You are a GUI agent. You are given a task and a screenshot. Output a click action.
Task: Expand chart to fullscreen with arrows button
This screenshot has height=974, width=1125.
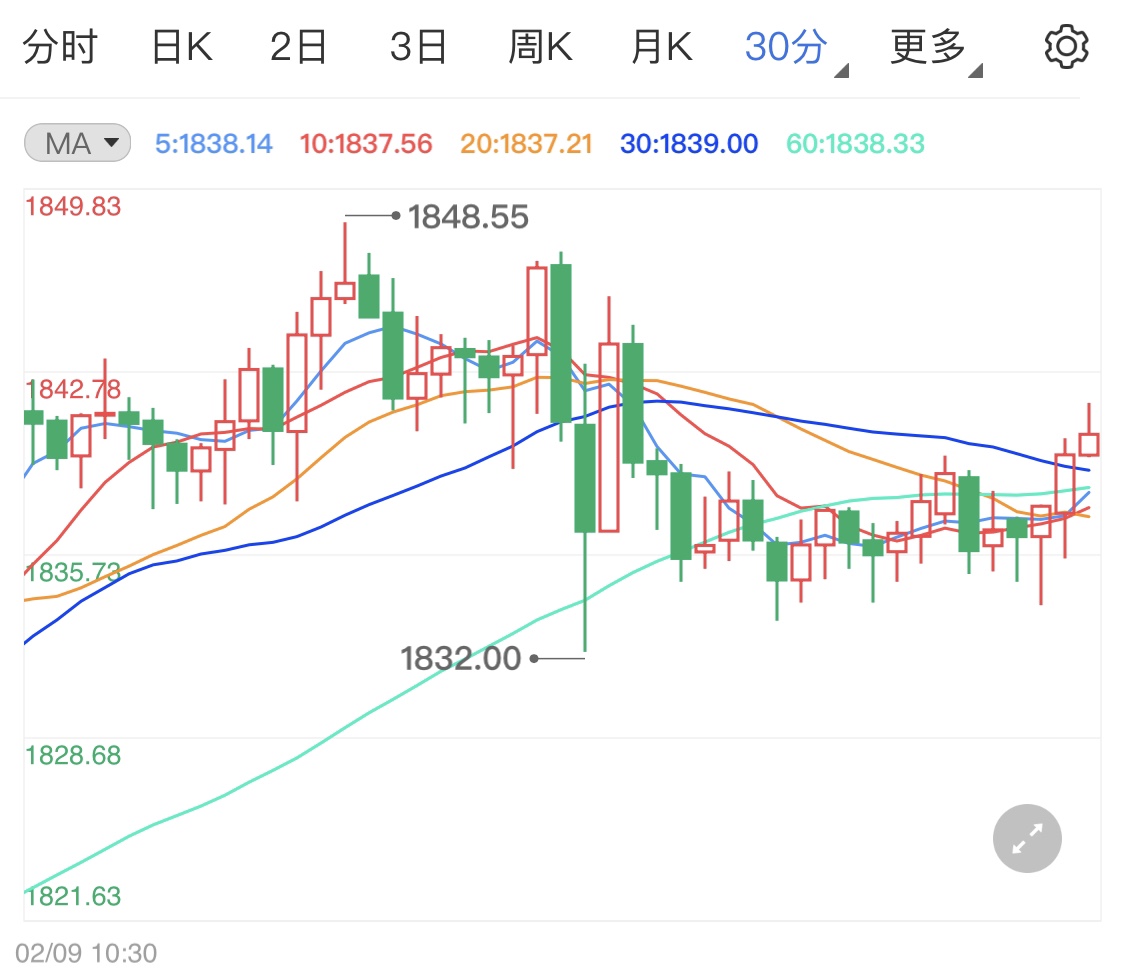pos(1027,838)
